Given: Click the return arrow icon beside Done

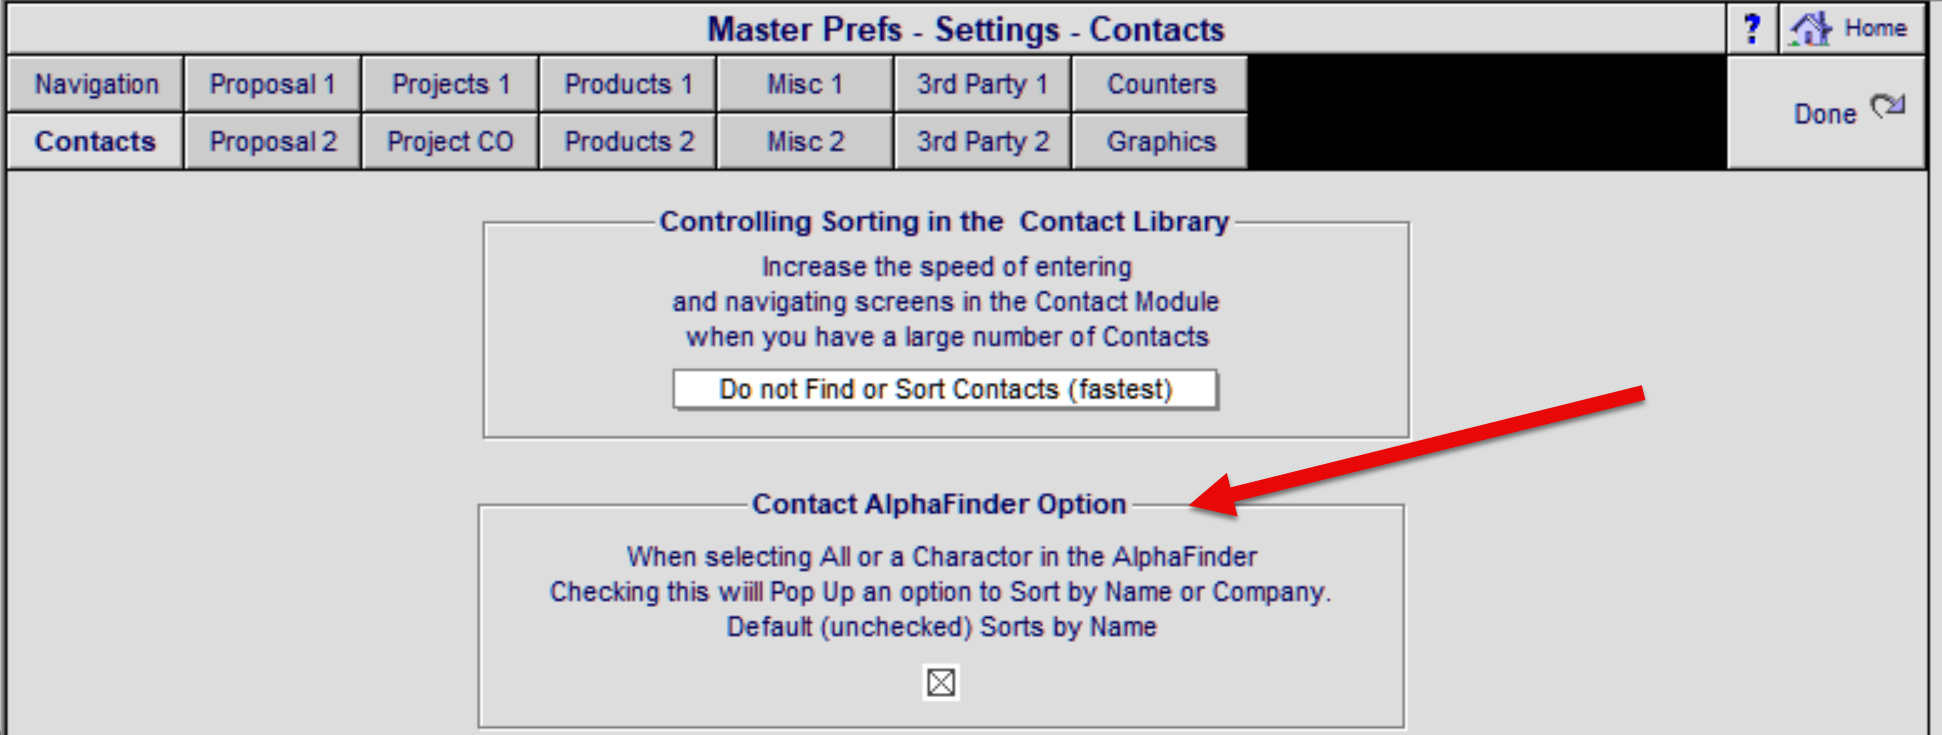Looking at the screenshot, I should (x=1888, y=106).
